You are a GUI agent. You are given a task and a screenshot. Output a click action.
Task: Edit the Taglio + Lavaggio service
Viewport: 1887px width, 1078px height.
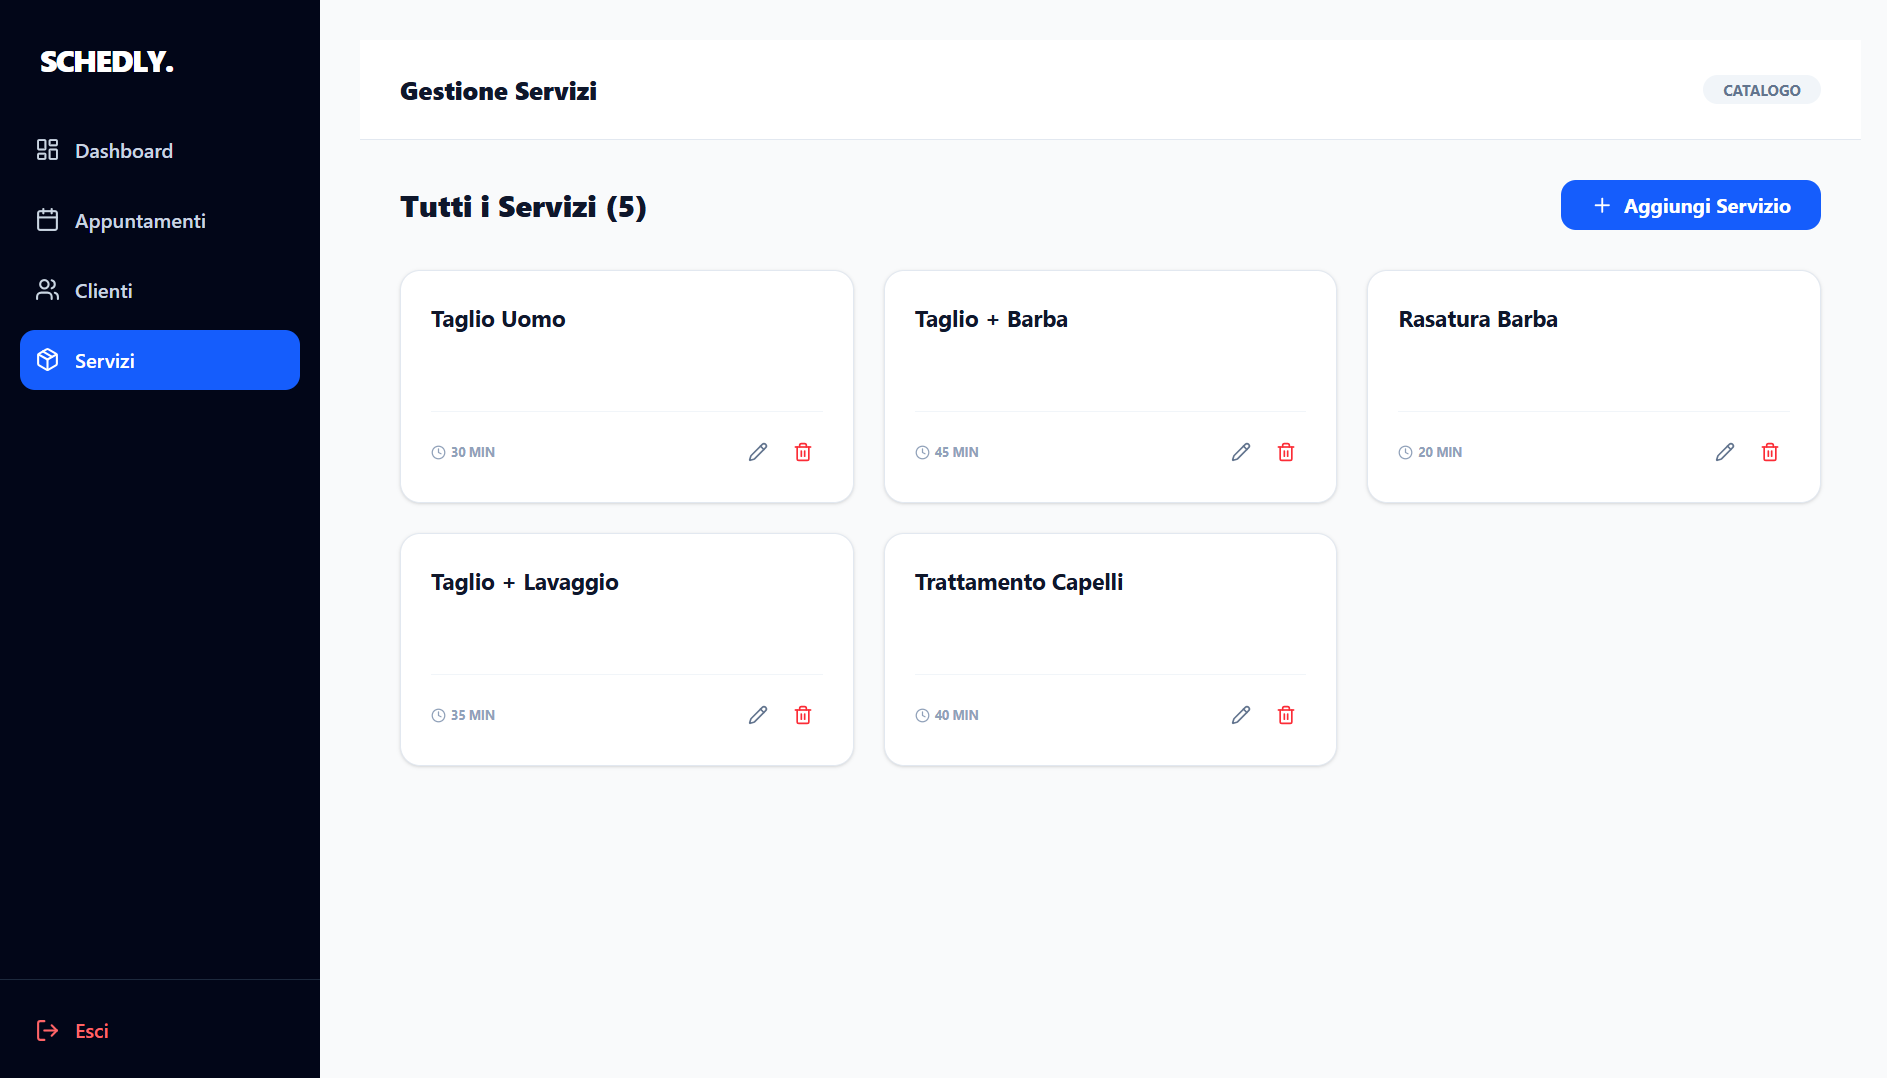pos(758,715)
